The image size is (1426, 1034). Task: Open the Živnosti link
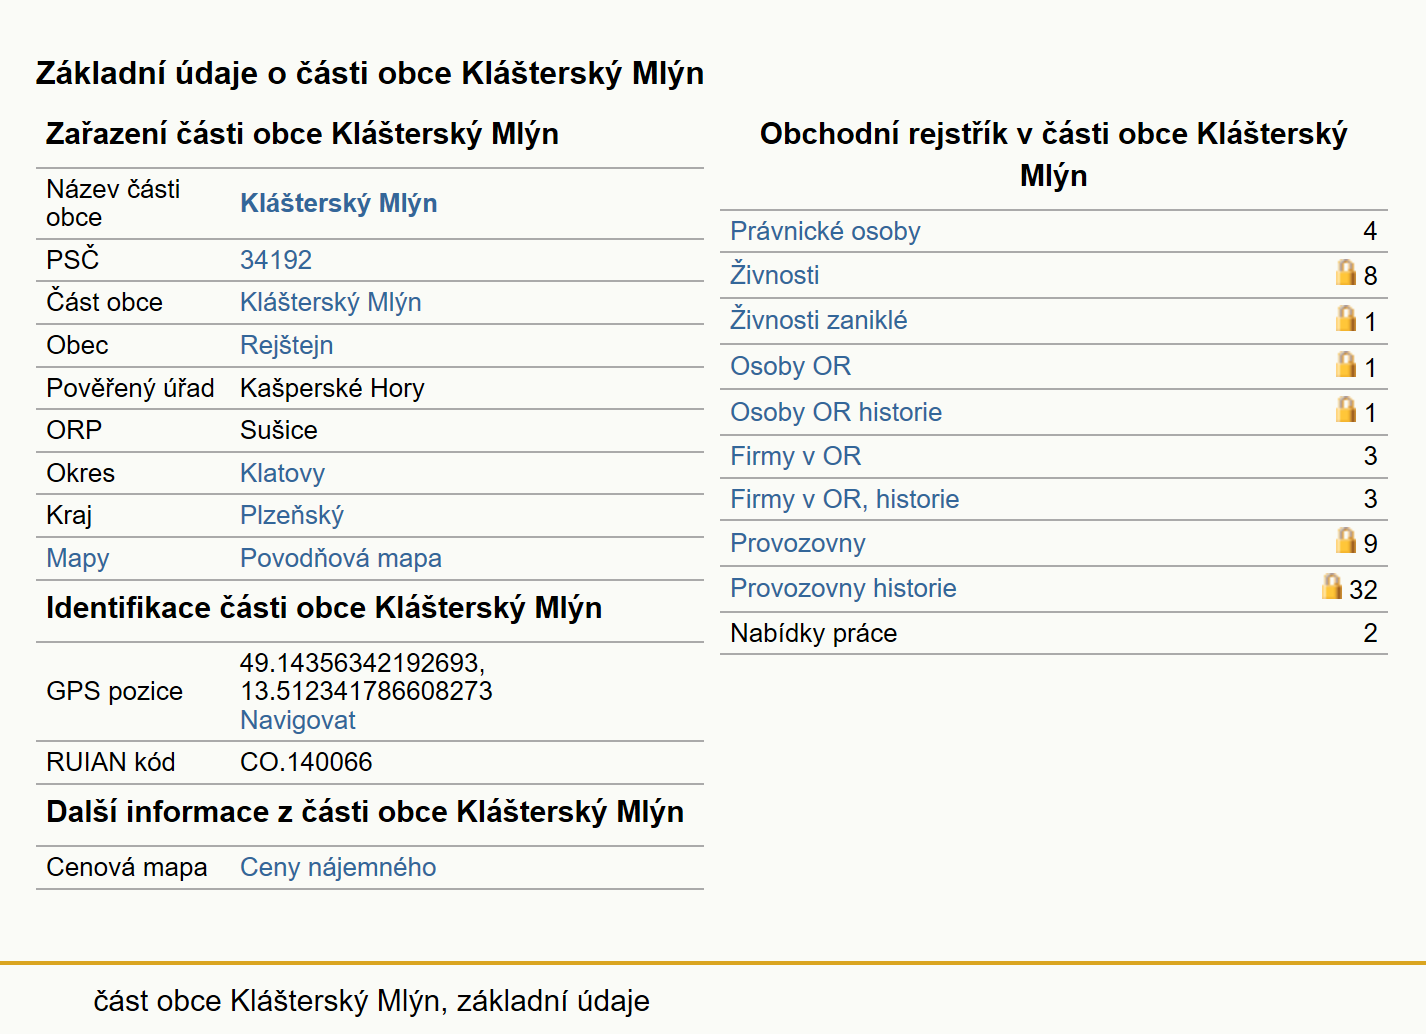[775, 275]
